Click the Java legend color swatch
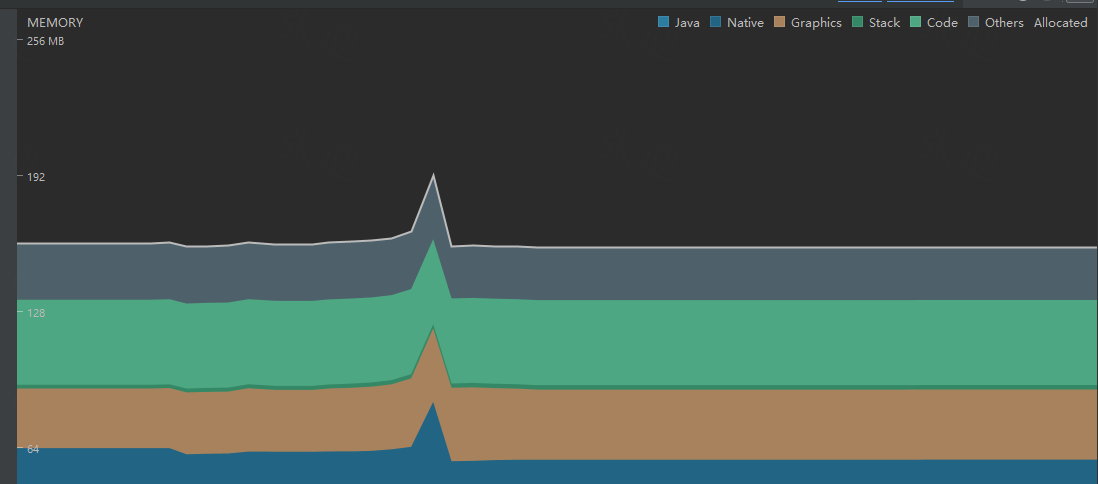This screenshot has height=484, width=1098. coord(663,22)
